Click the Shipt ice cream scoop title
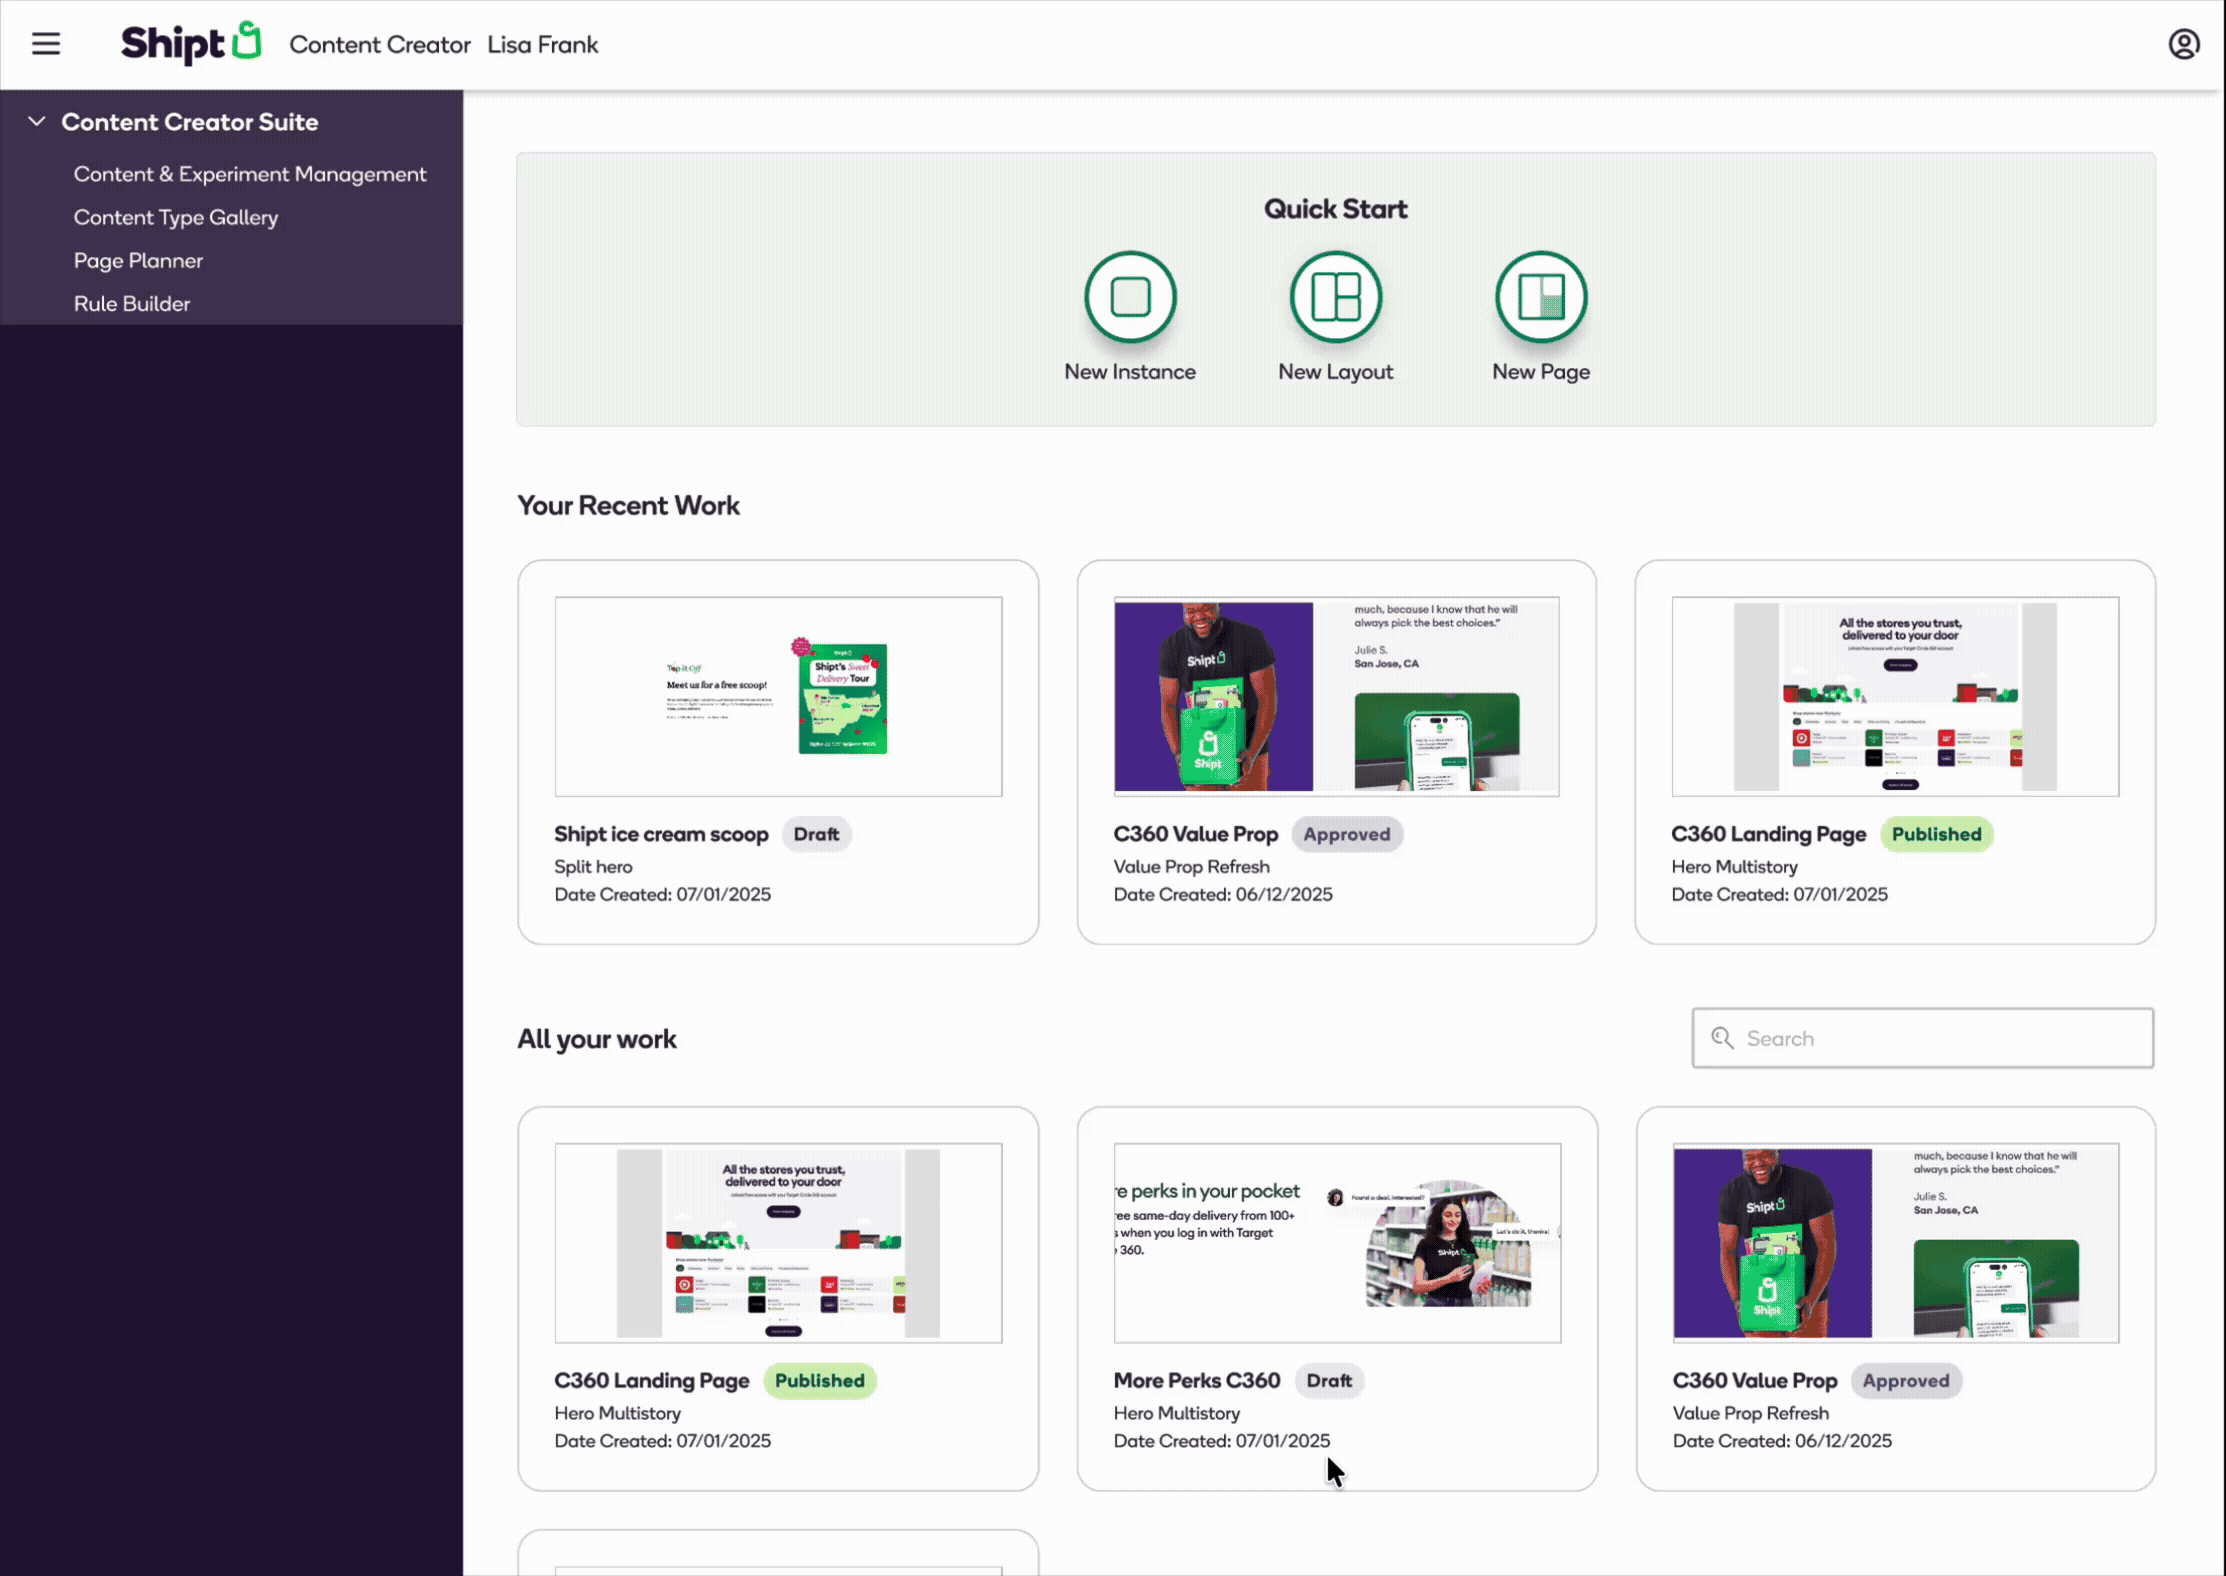 click(661, 834)
